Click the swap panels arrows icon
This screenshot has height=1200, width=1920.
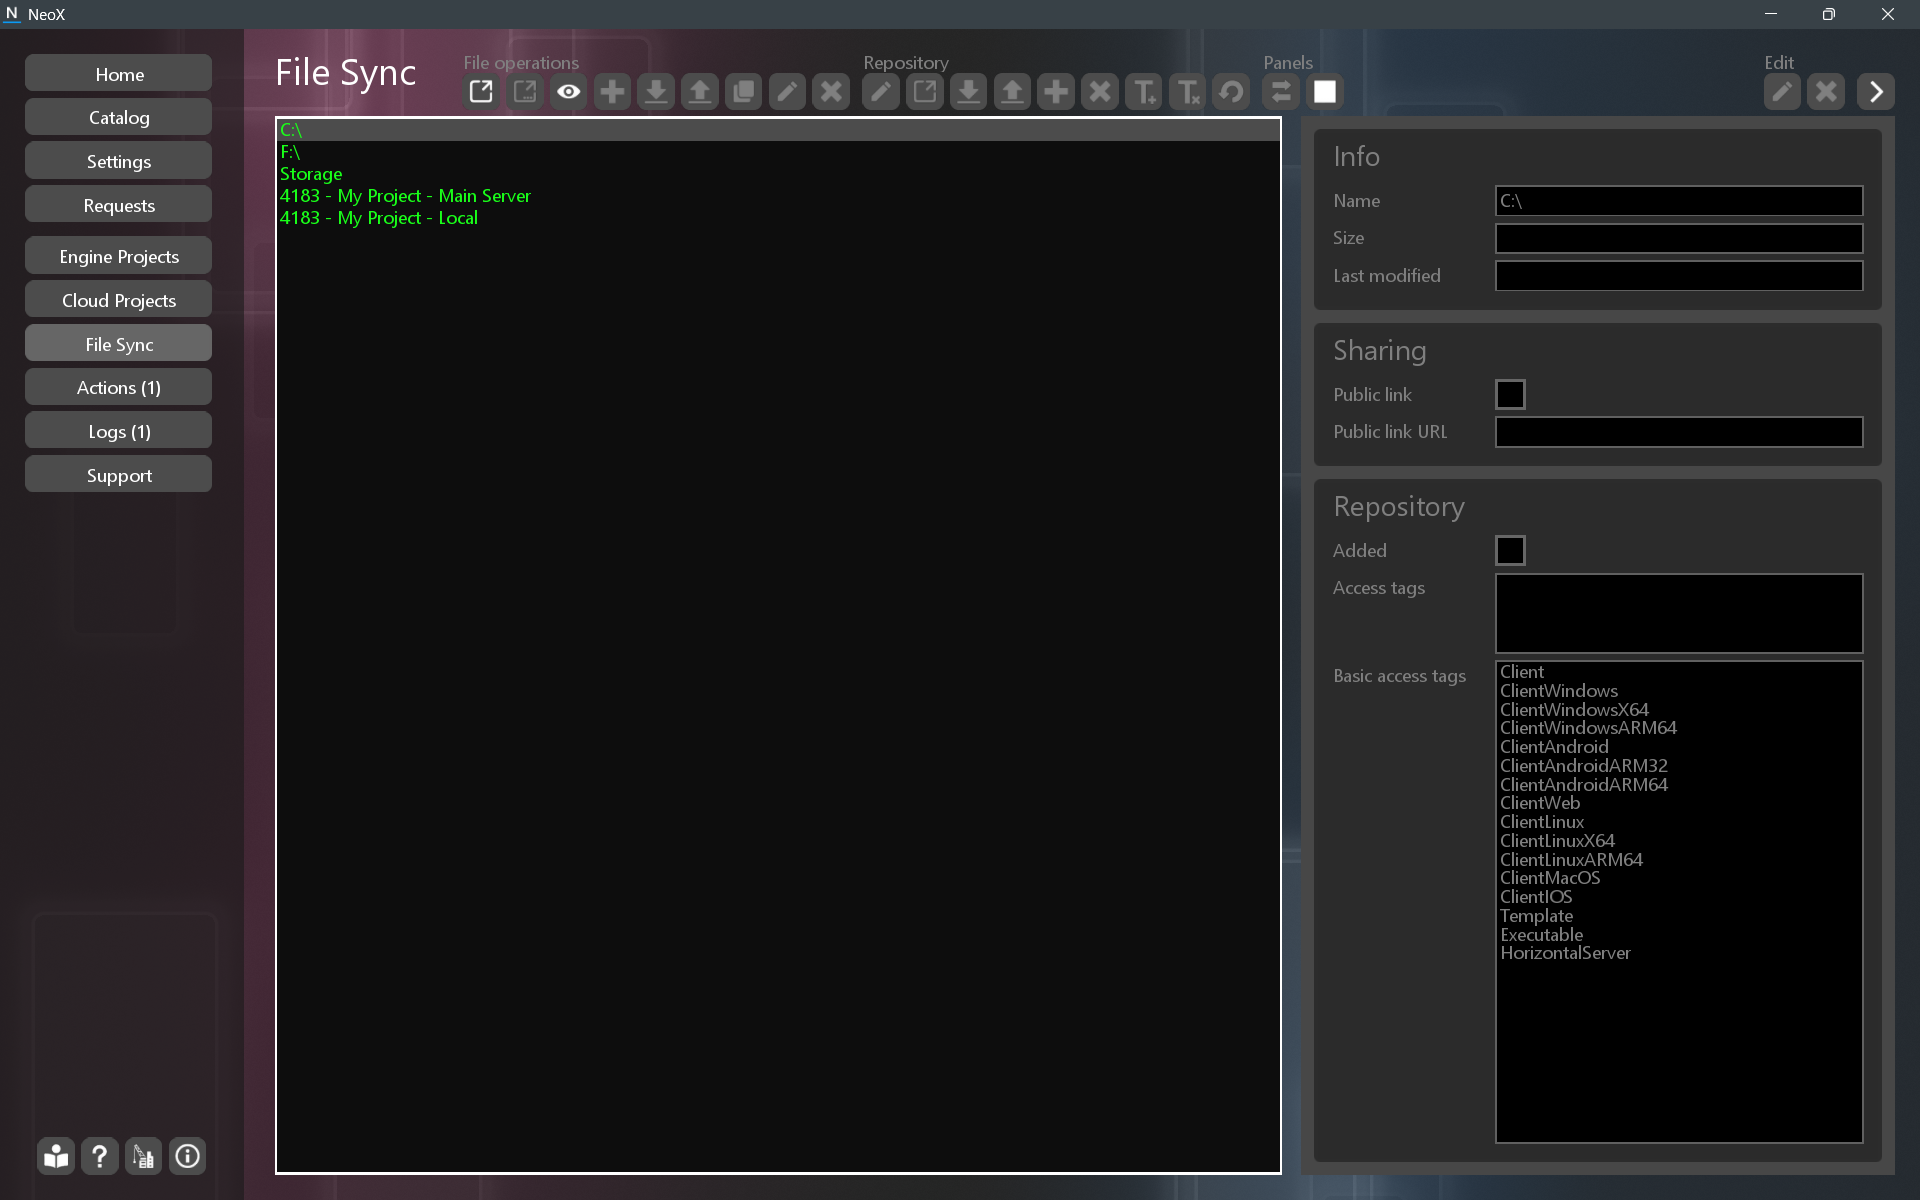point(1281,92)
